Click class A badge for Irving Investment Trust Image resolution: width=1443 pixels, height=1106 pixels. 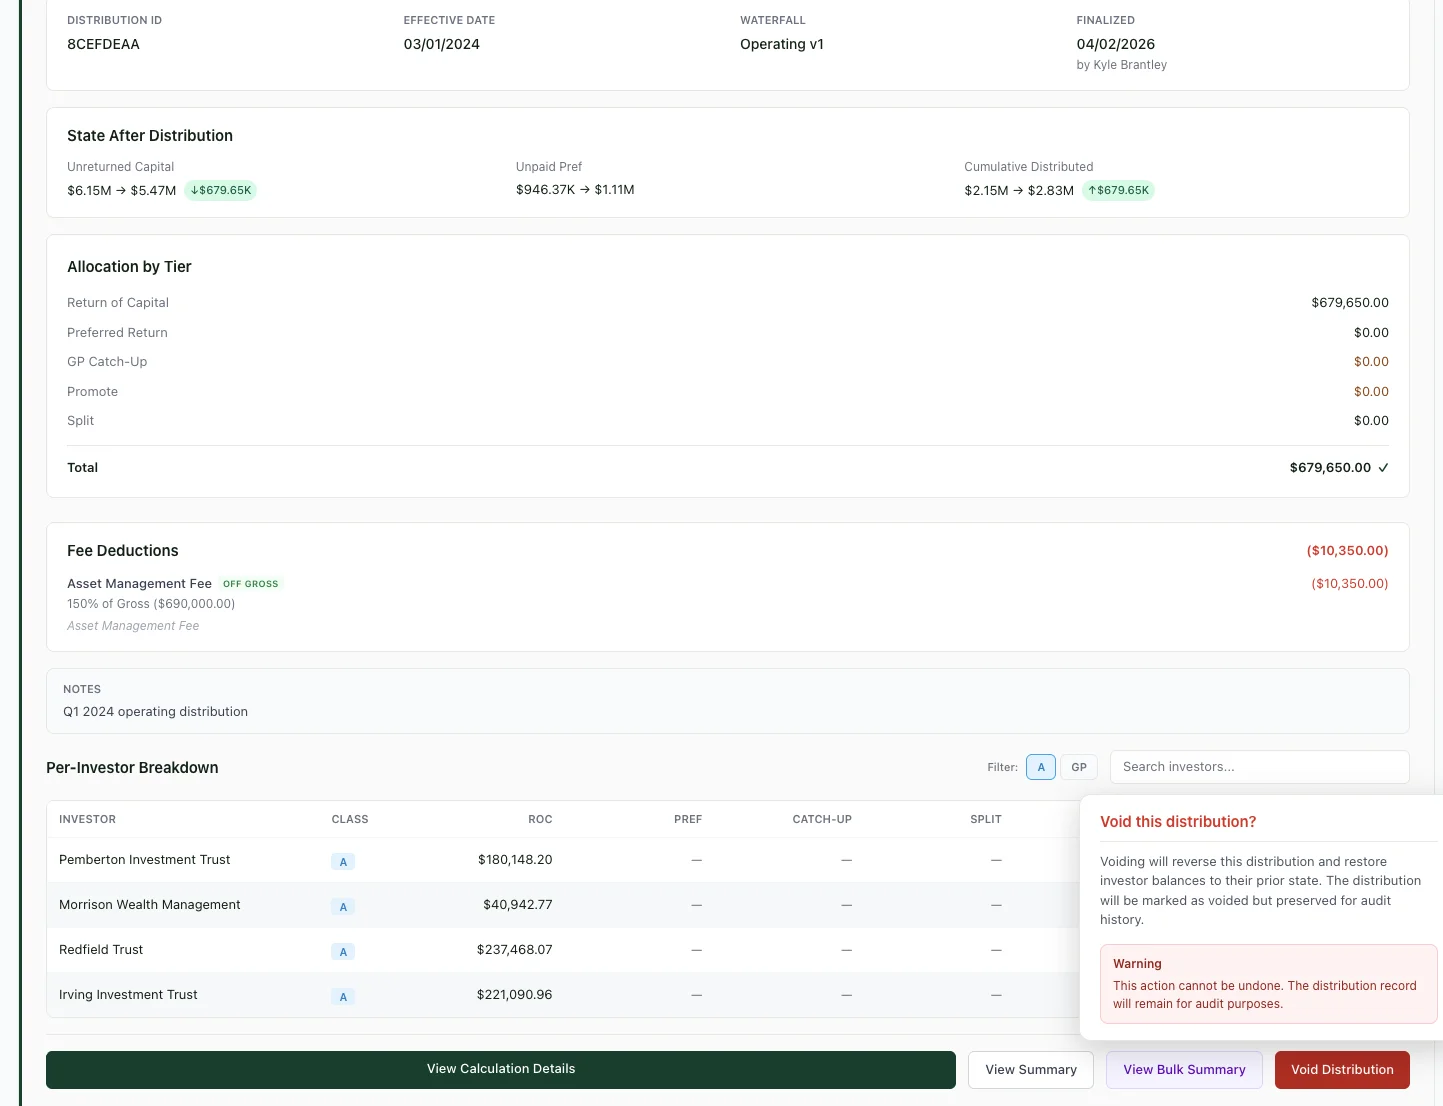point(343,996)
